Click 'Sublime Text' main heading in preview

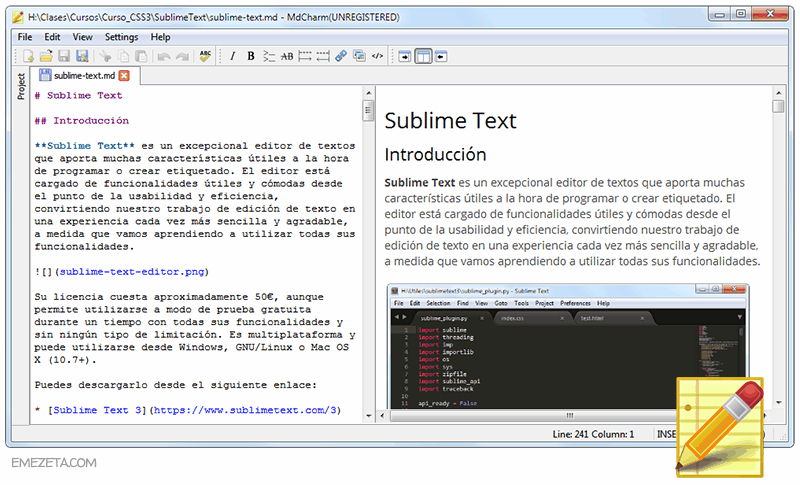[x=451, y=121]
